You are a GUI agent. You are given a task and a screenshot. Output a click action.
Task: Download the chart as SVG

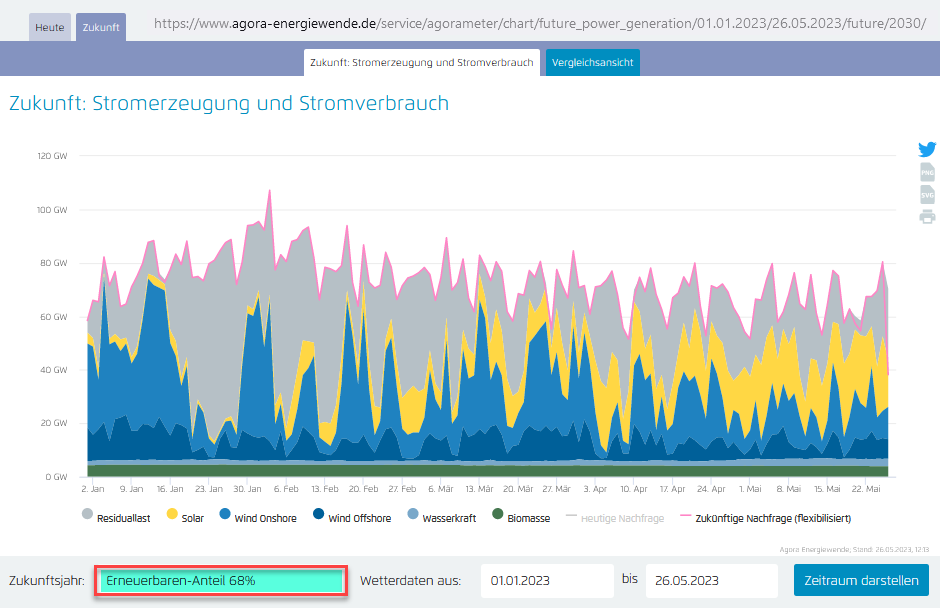(927, 195)
